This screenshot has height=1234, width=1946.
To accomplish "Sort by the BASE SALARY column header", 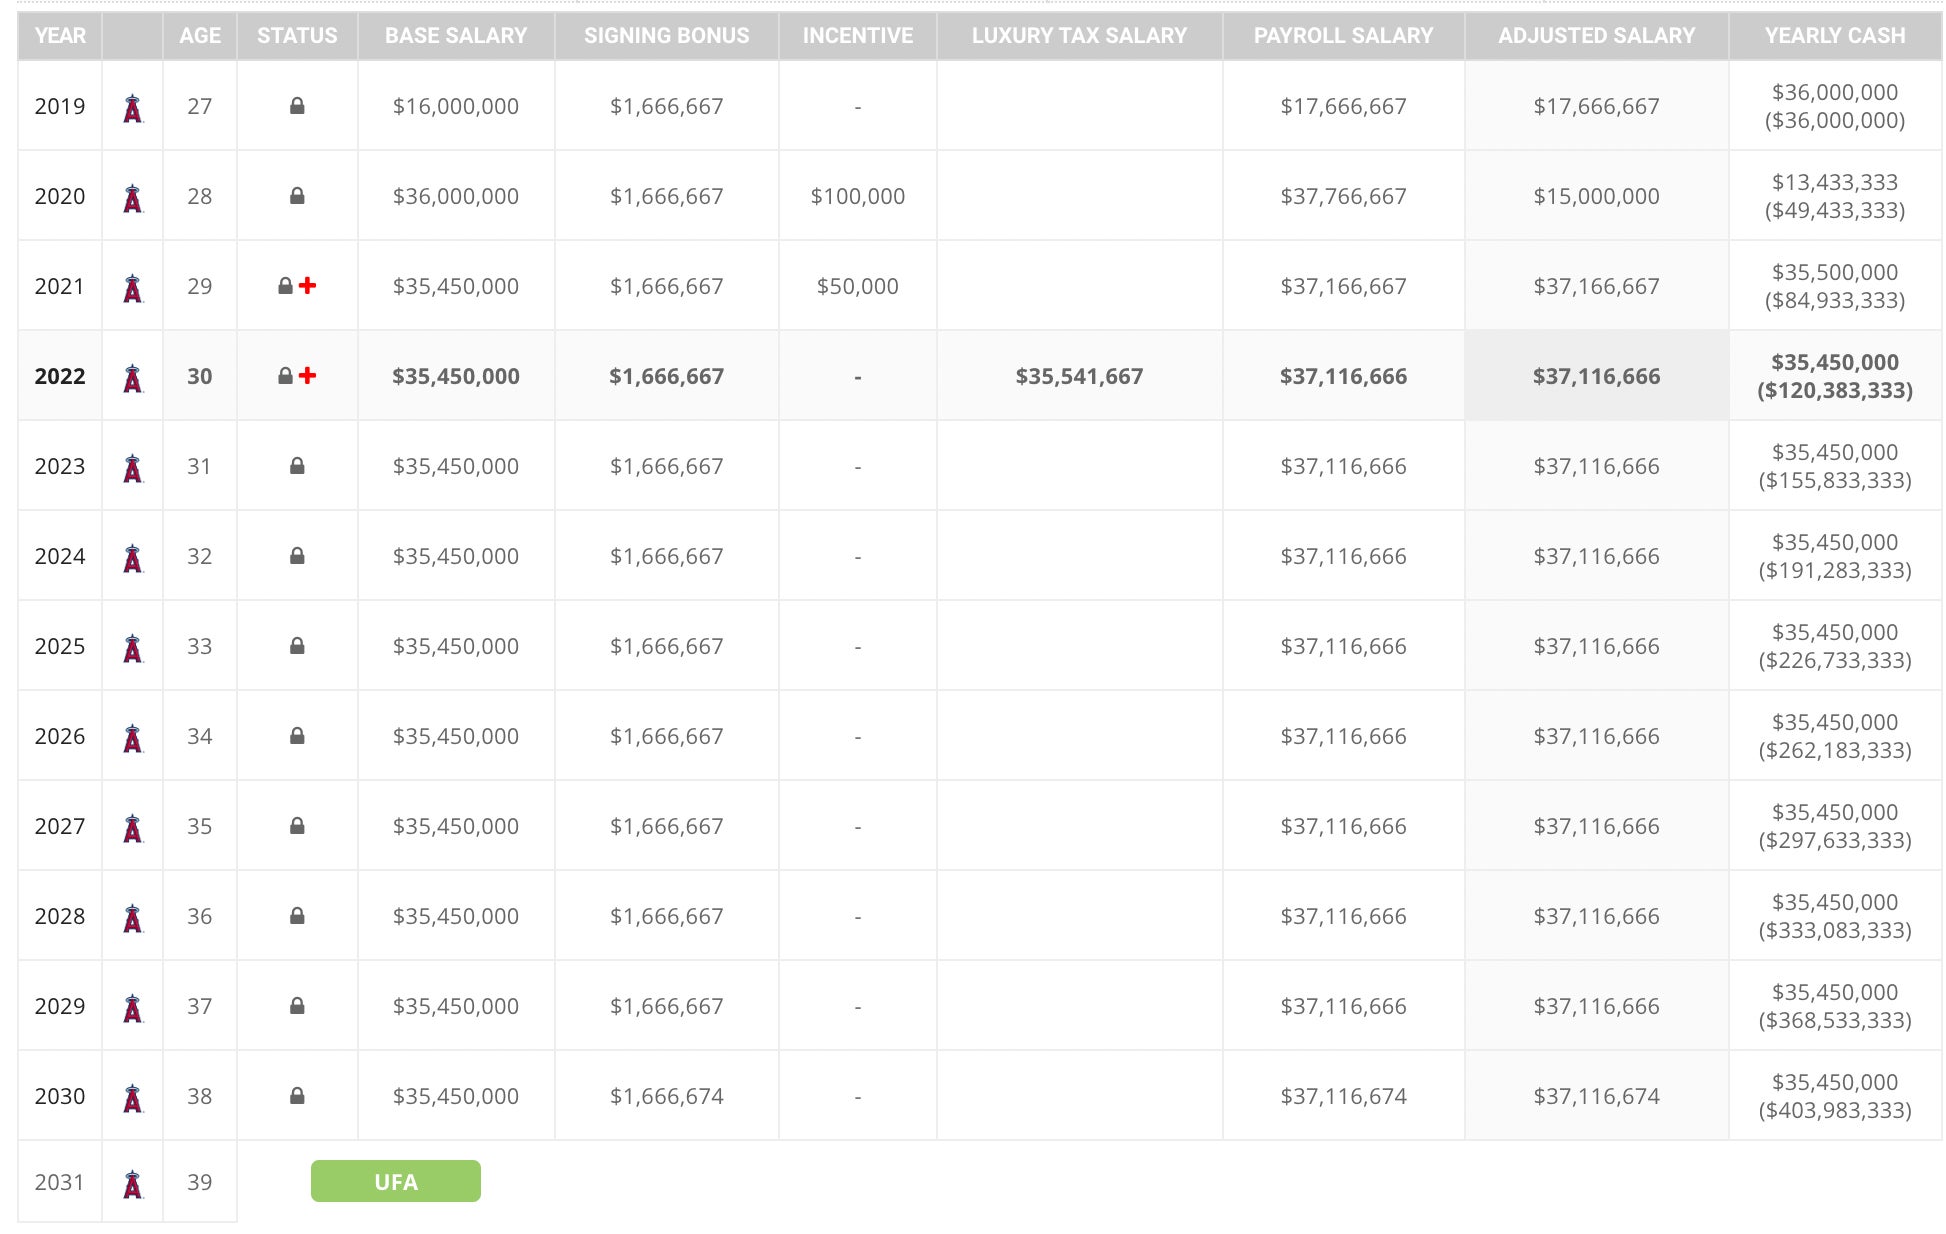I will click(456, 36).
